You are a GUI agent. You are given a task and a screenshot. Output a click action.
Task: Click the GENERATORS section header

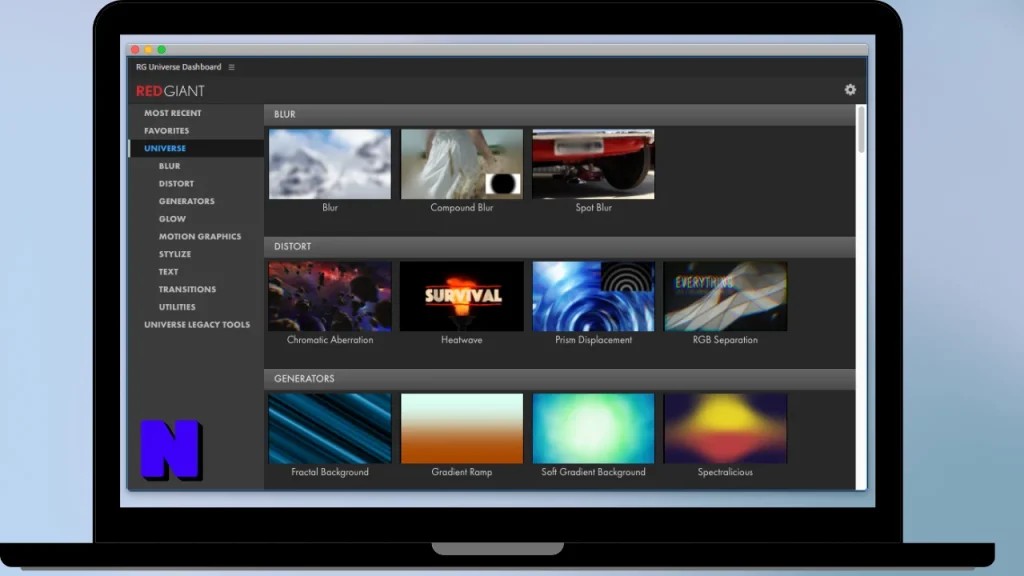tap(560, 379)
